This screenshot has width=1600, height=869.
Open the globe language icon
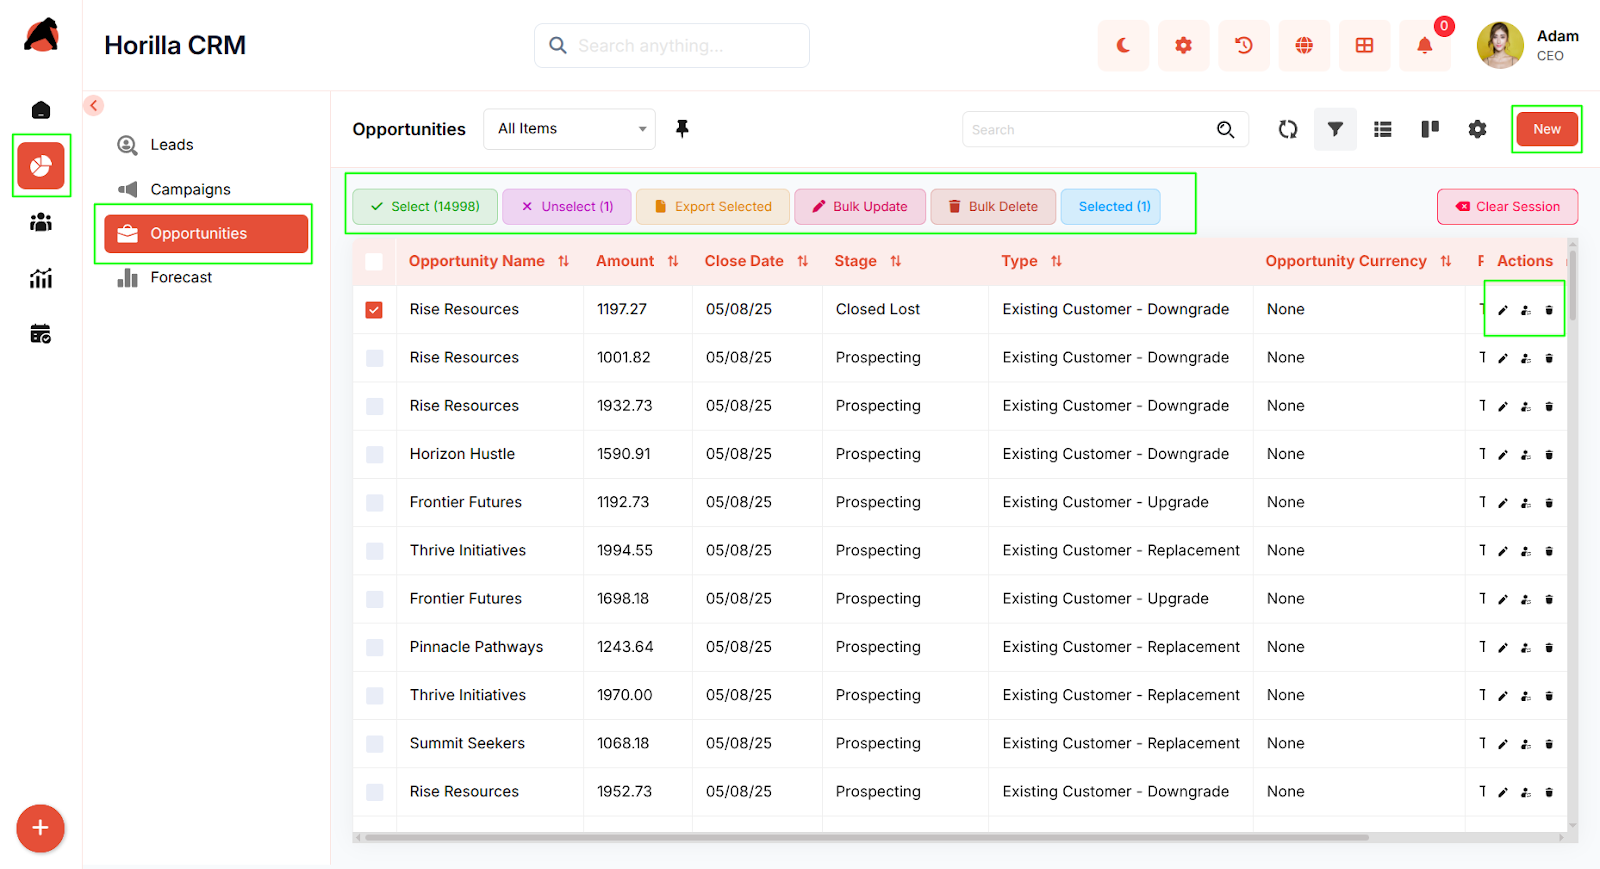click(1304, 46)
